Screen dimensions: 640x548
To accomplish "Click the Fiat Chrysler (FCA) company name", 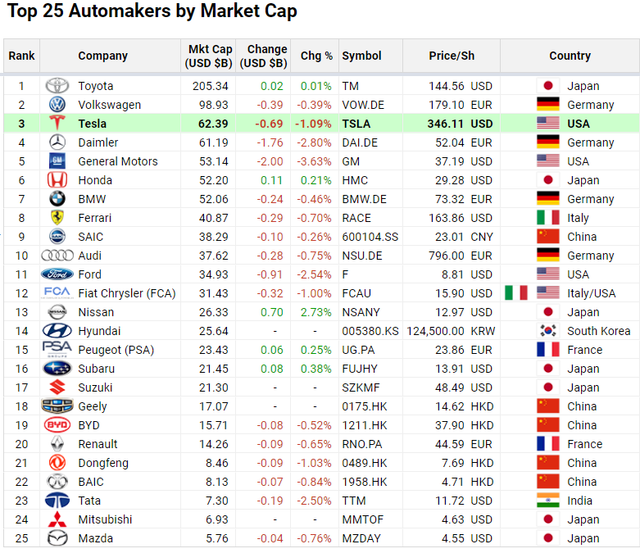I will tap(126, 293).
